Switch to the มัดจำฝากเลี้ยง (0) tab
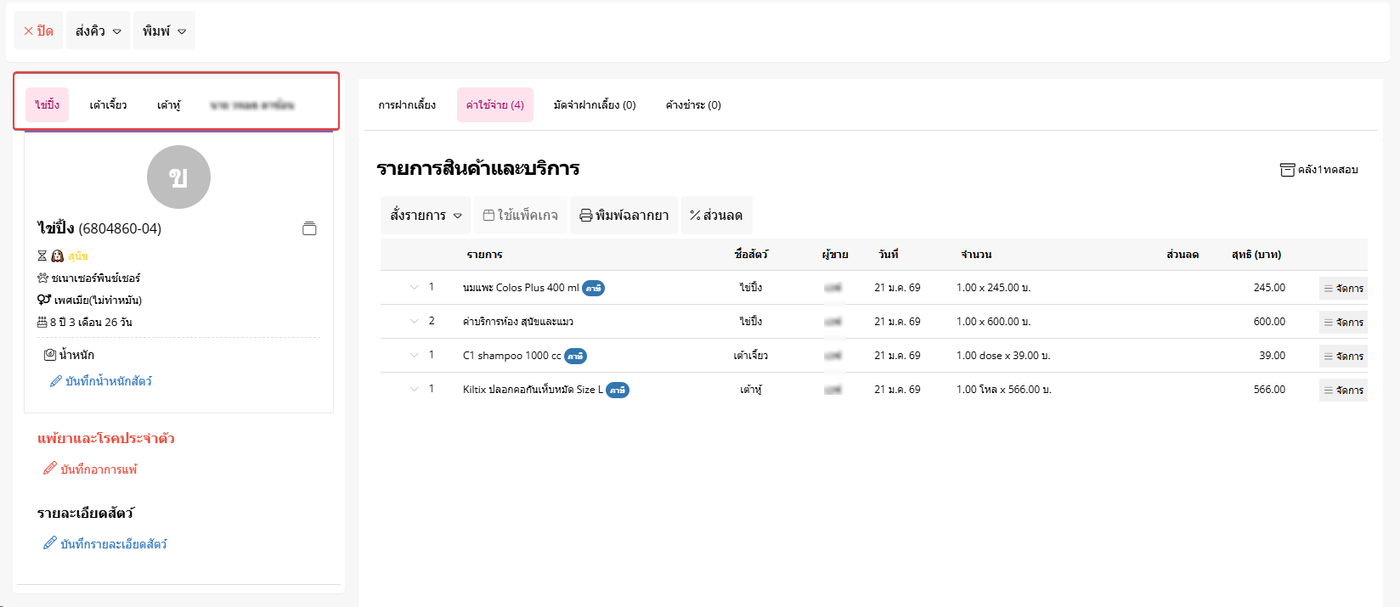This screenshot has width=1400, height=607. [595, 105]
